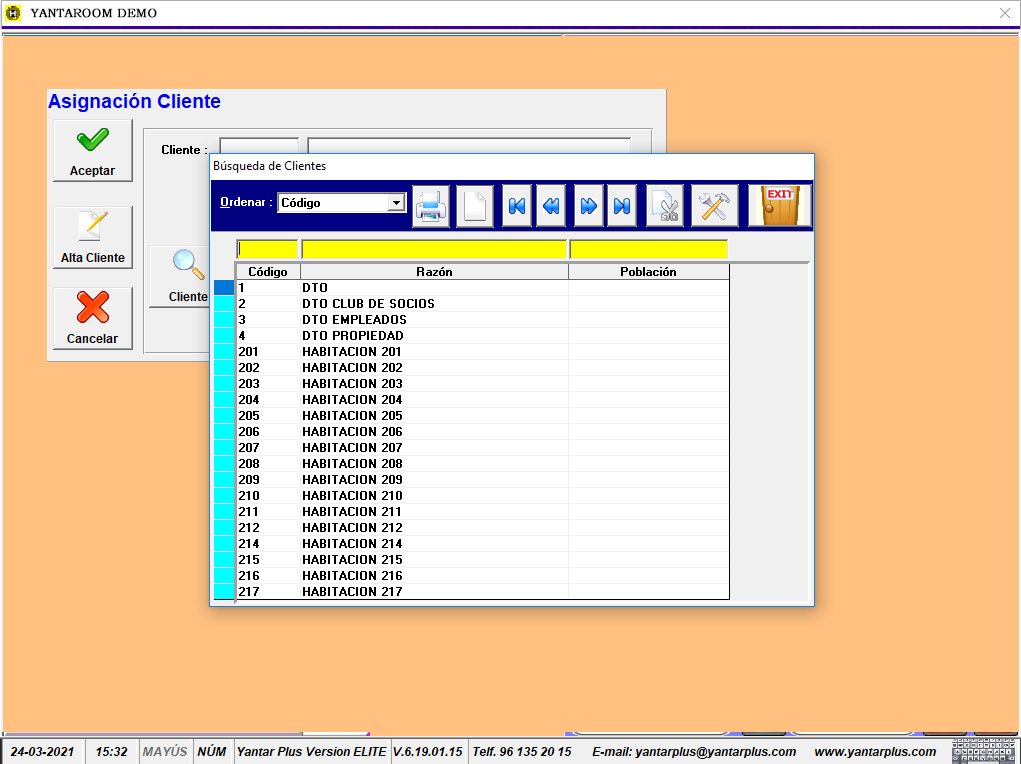This screenshot has height=764, width=1021.
Task: Click the Alta Cliente button
Action: [92, 239]
